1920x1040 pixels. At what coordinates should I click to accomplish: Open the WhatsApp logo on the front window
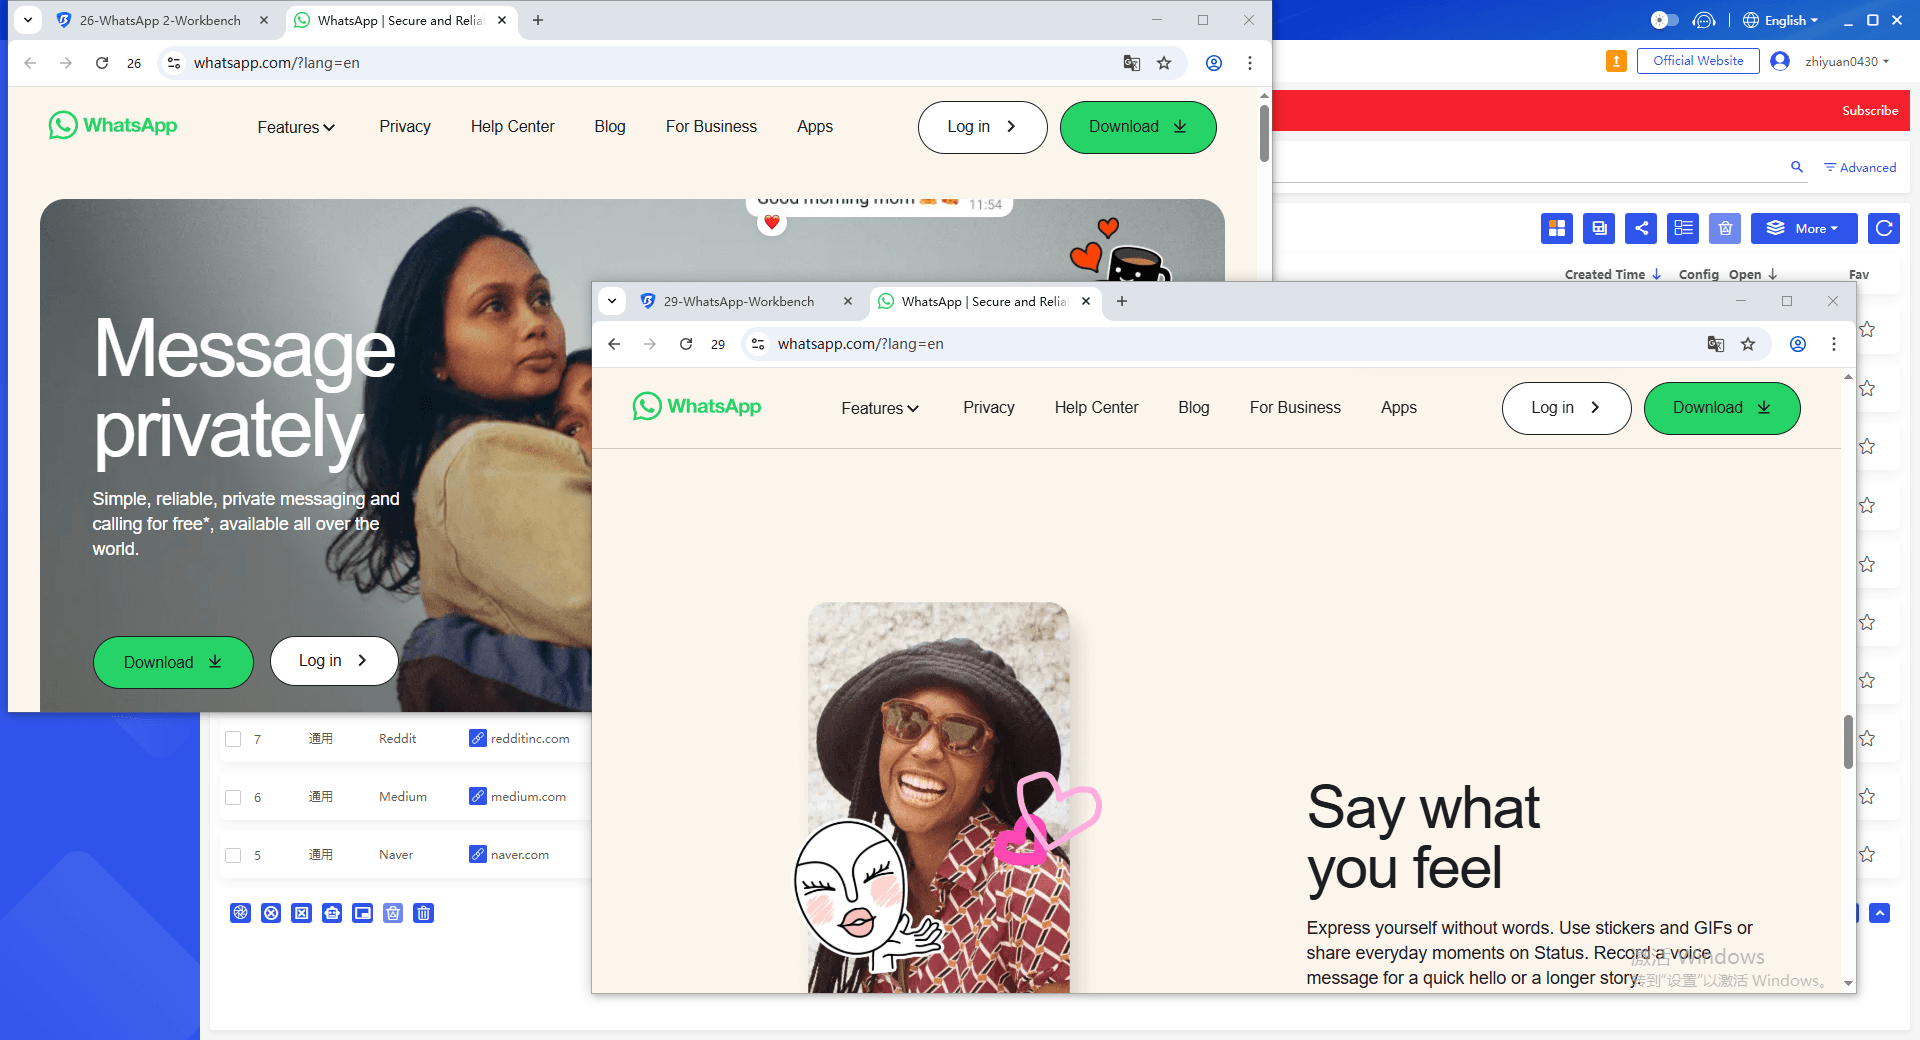[x=697, y=407]
